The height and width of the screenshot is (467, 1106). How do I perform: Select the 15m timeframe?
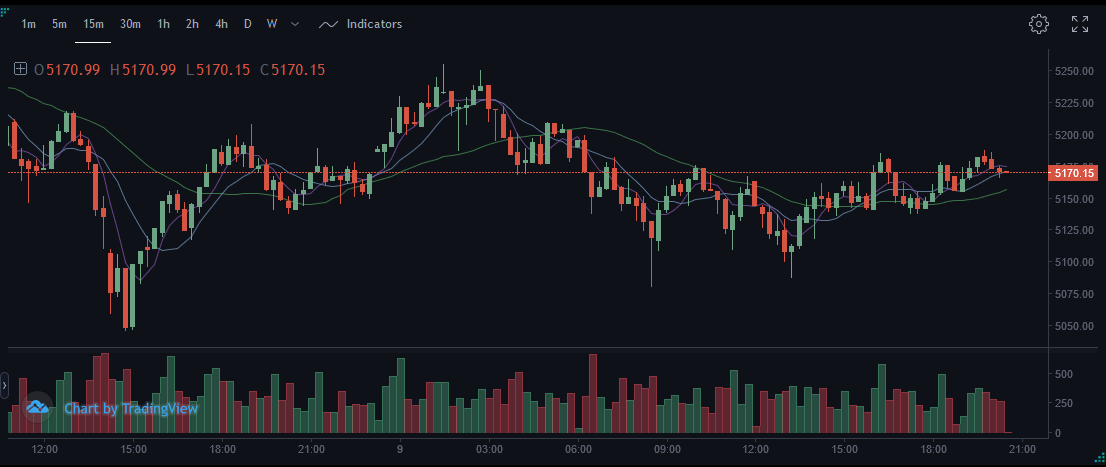(94, 24)
